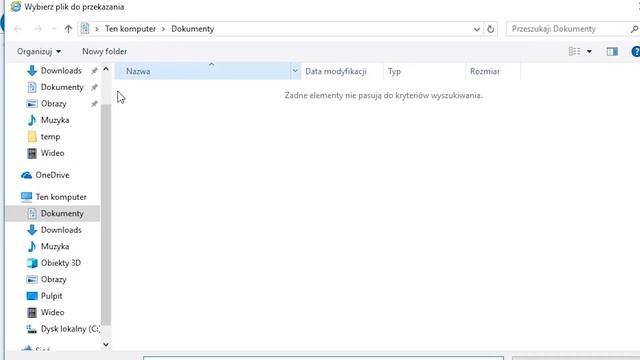This screenshot has height=360, width=640.
Task: Sort by the Nazwa column header
Action: tap(202, 71)
